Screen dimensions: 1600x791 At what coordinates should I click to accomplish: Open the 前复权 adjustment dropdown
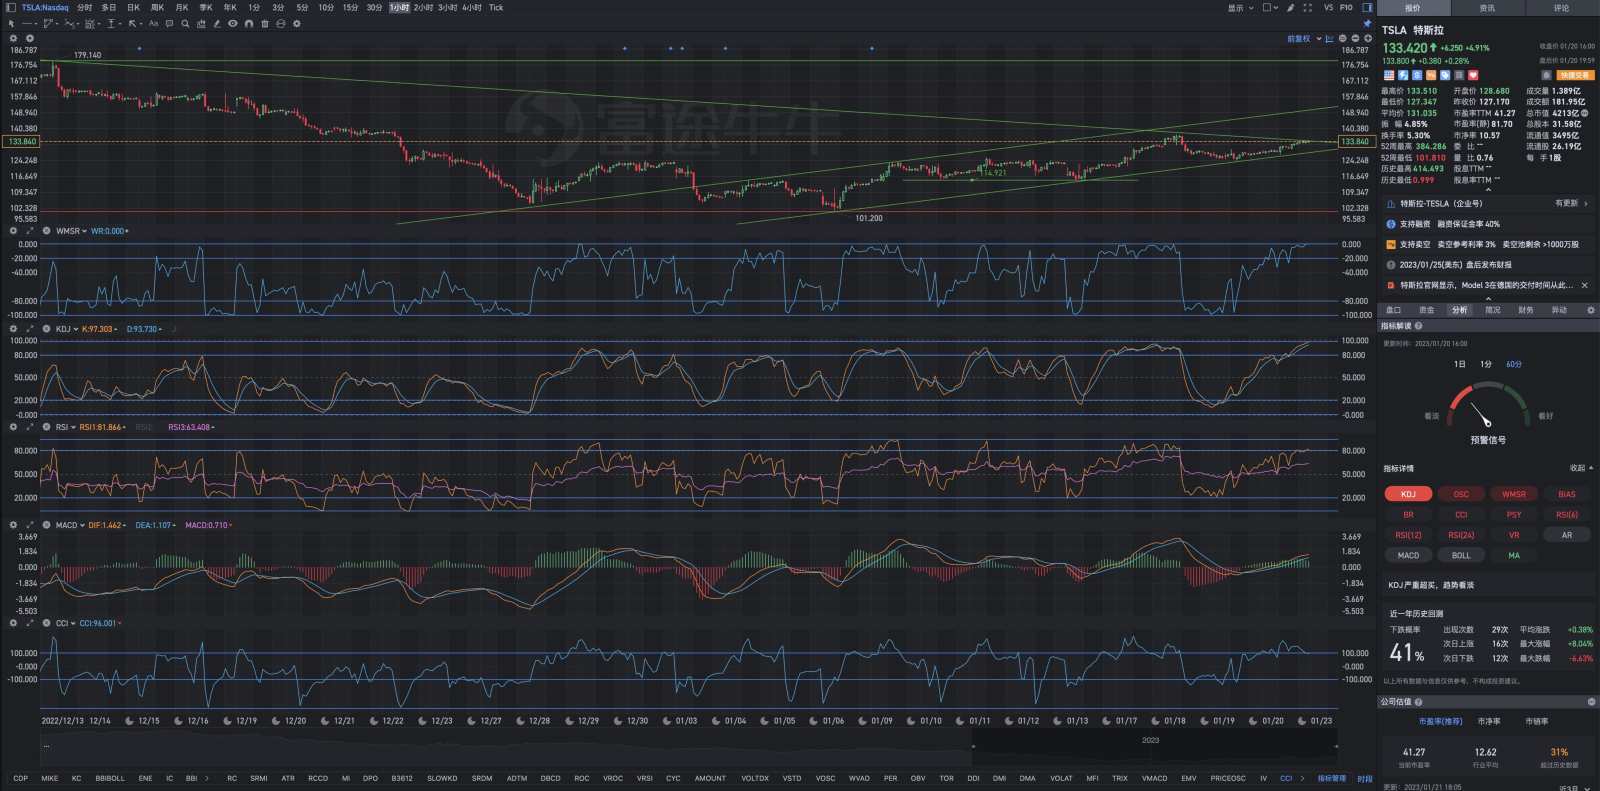point(1304,38)
